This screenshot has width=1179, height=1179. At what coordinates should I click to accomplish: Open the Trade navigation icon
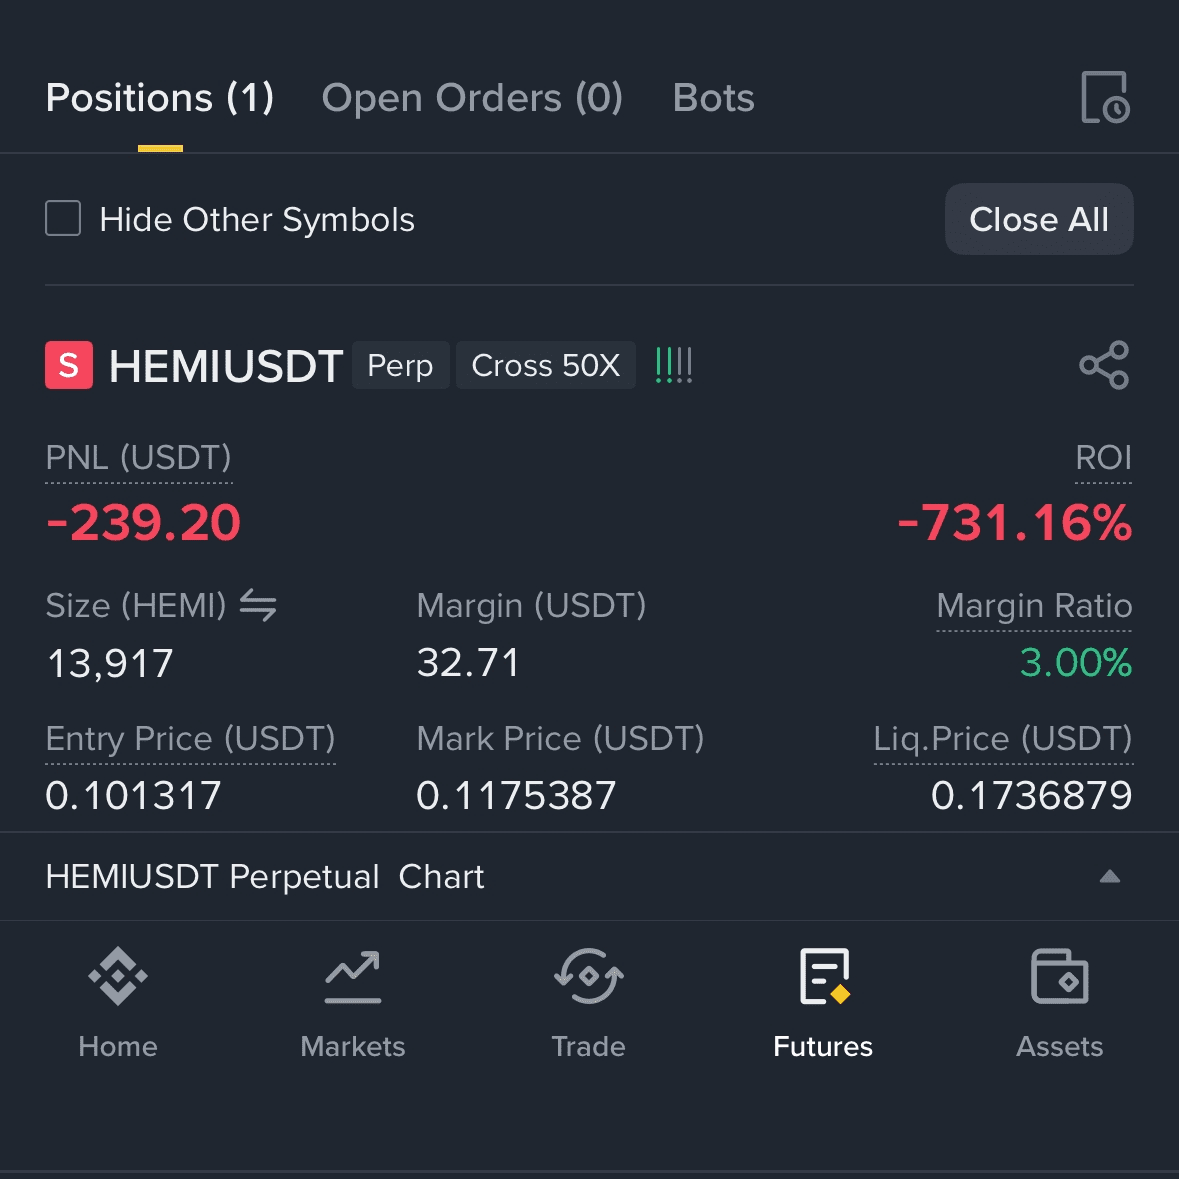pos(589,977)
